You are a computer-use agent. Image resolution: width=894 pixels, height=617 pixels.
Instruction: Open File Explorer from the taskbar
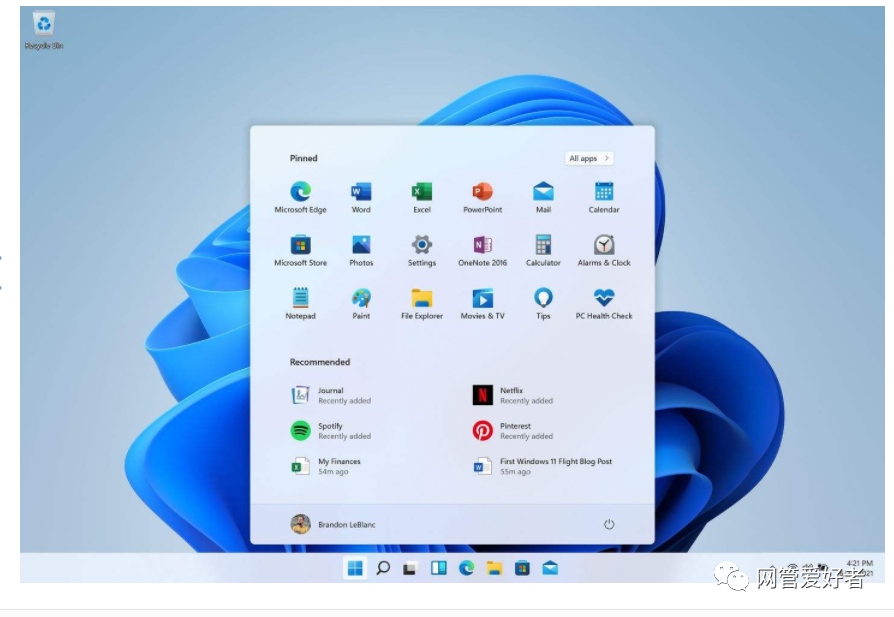pos(494,568)
